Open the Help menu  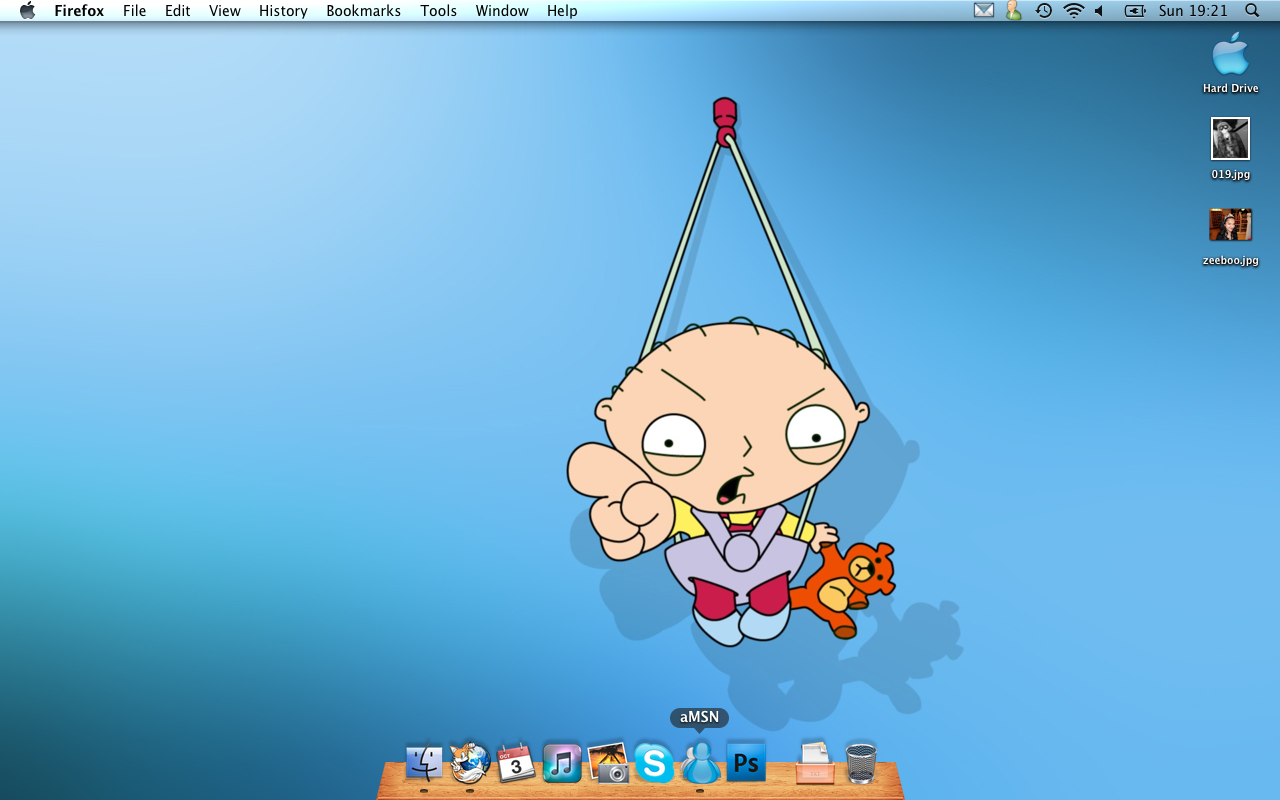tap(562, 11)
